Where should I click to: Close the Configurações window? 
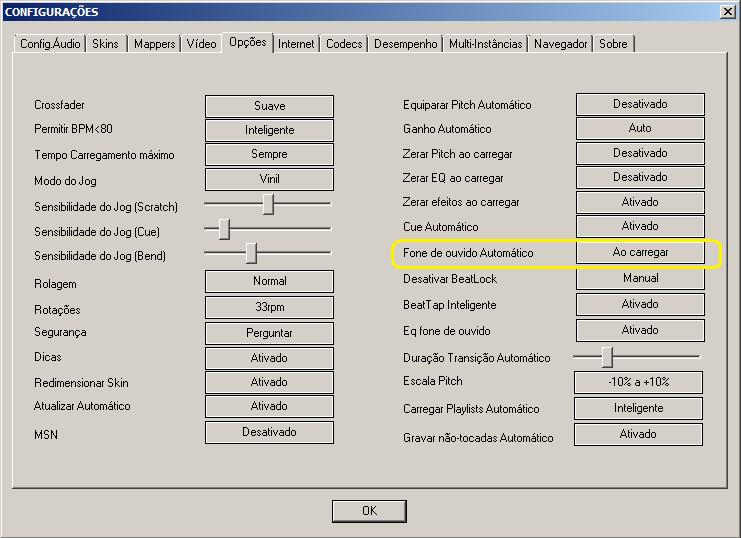[x=727, y=11]
